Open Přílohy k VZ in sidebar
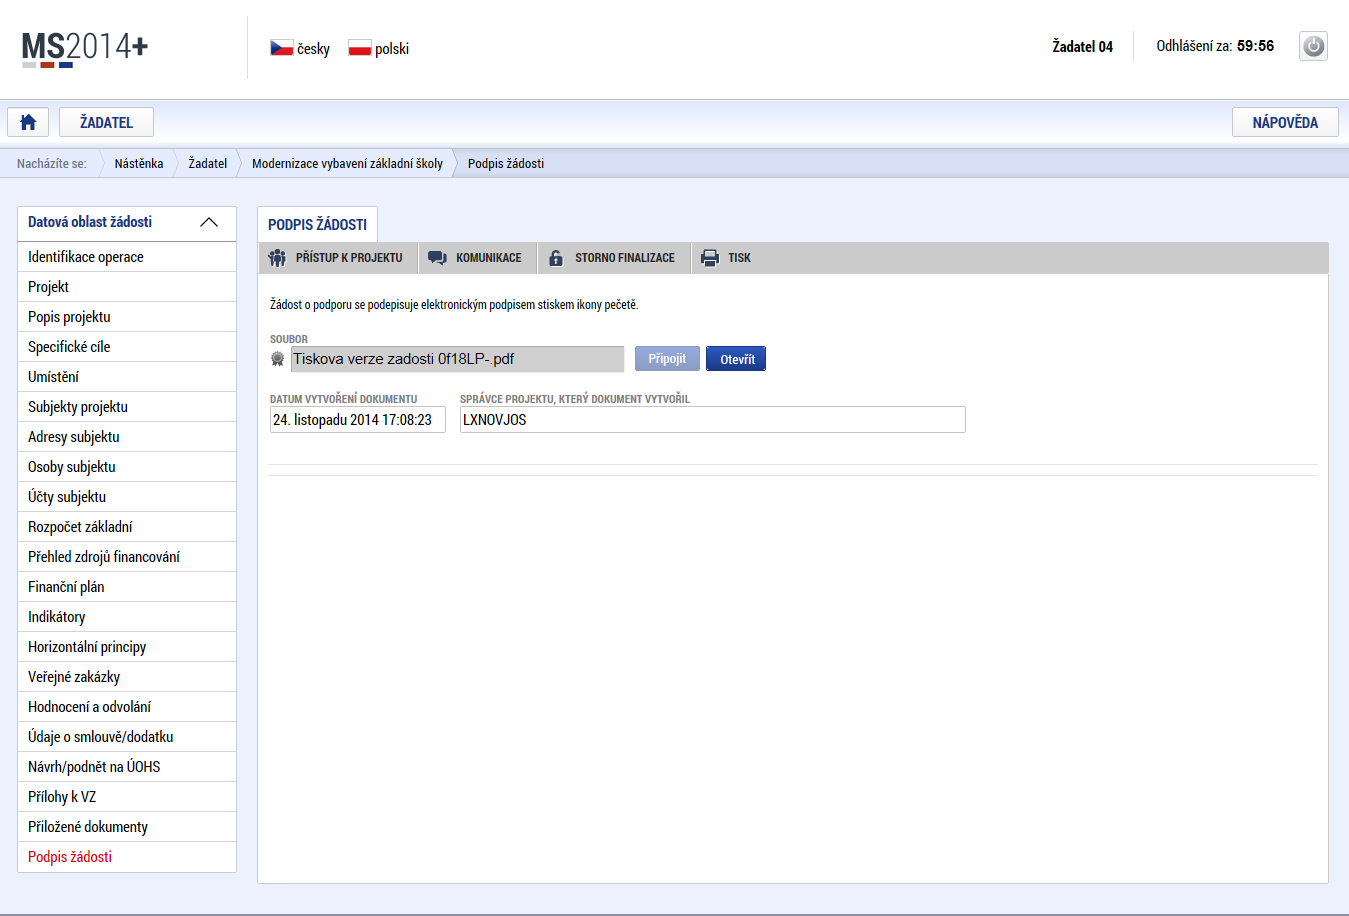 (127, 797)
